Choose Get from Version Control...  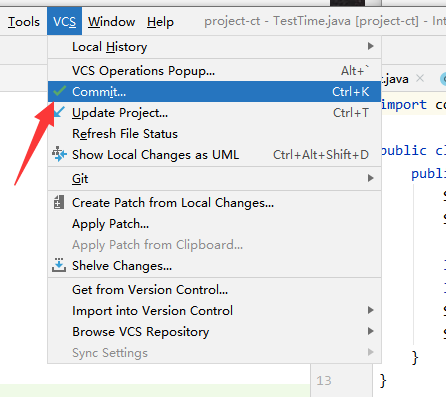(214, 290)
